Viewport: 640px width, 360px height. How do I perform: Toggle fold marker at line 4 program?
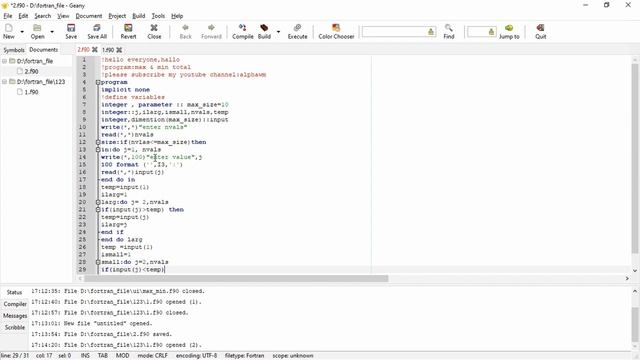point(98,82)
